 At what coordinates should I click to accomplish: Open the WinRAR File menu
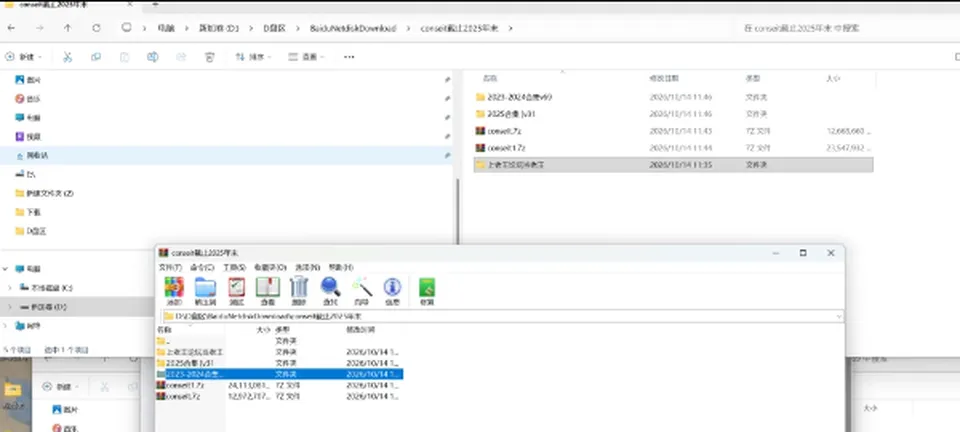(170, 267)
